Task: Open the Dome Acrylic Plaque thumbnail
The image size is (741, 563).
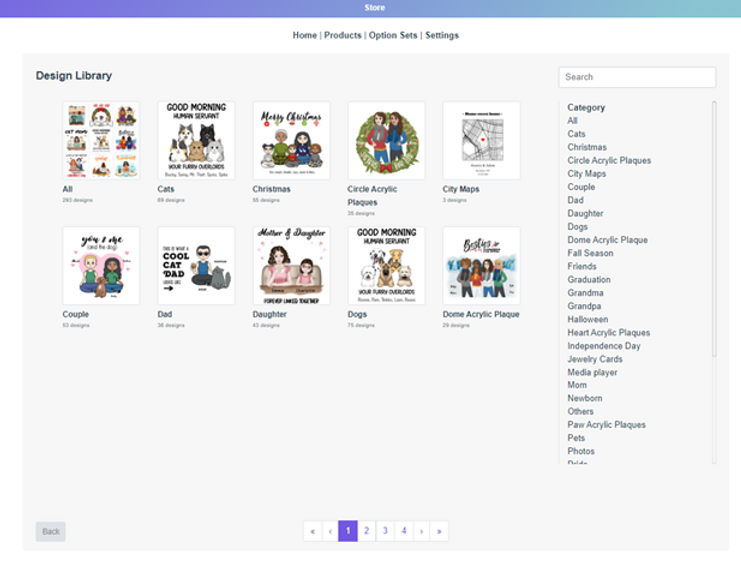Action: coord(482,266)
